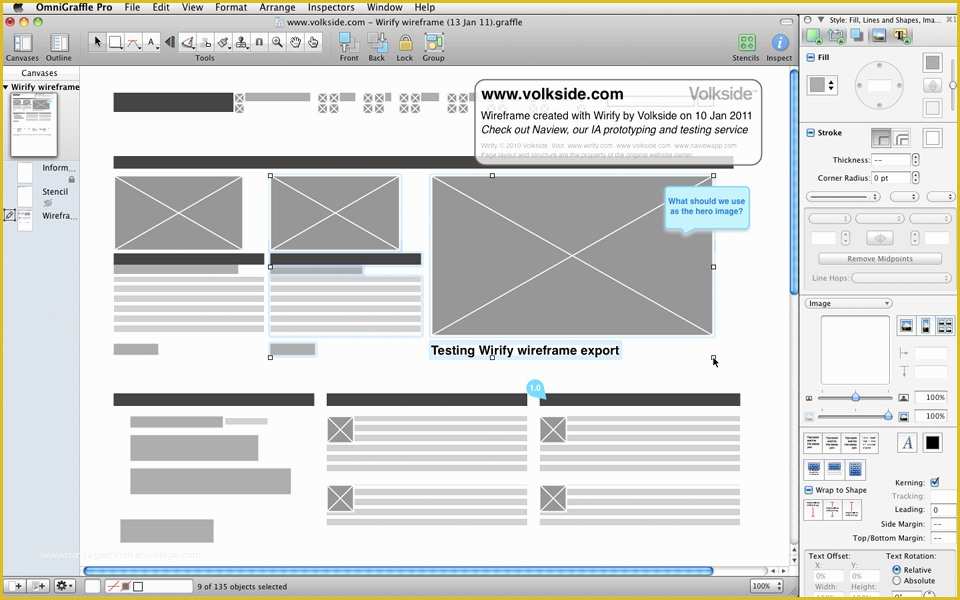Open the Help menu
960x600 pixels.
(424, 7)
